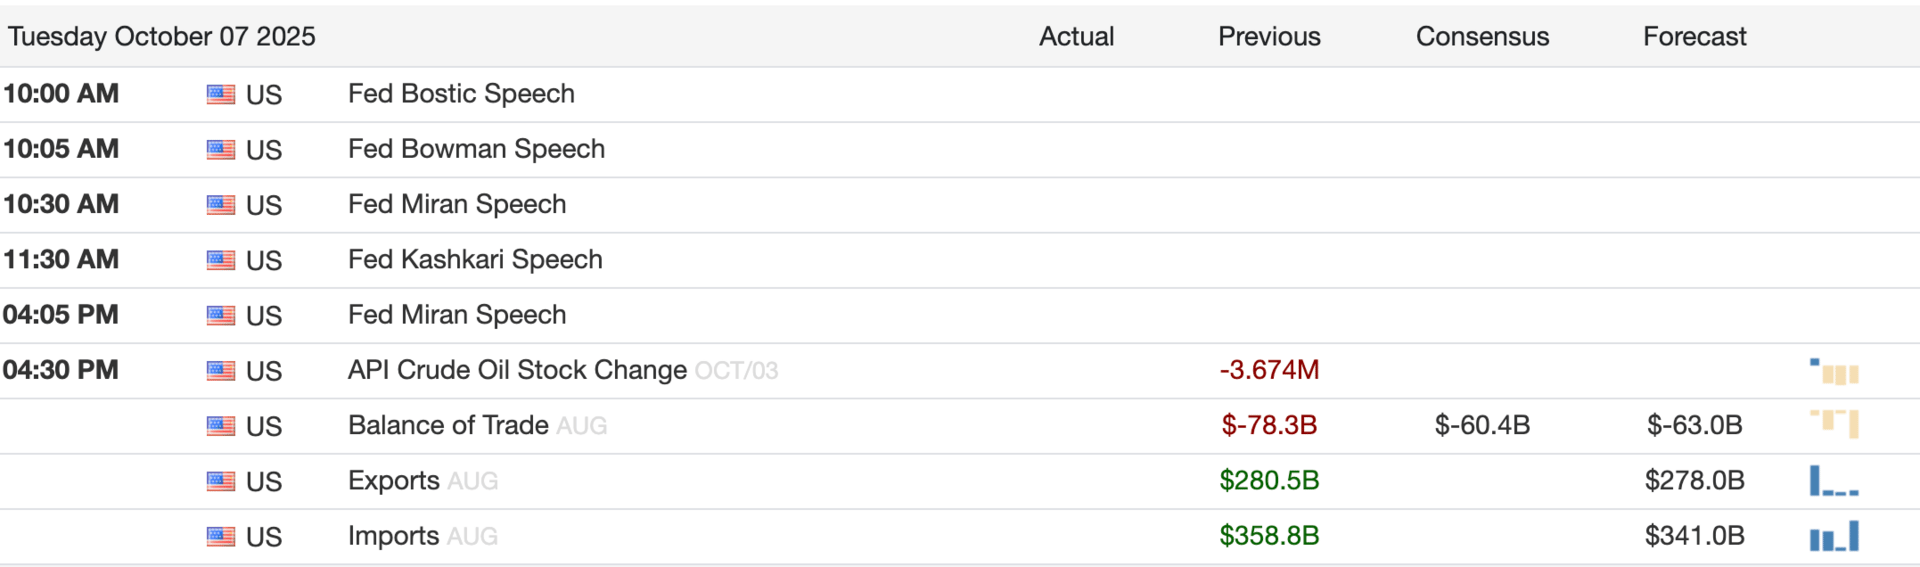Open the API Crude Oil Stock Change link

click(x=517, y=370)
